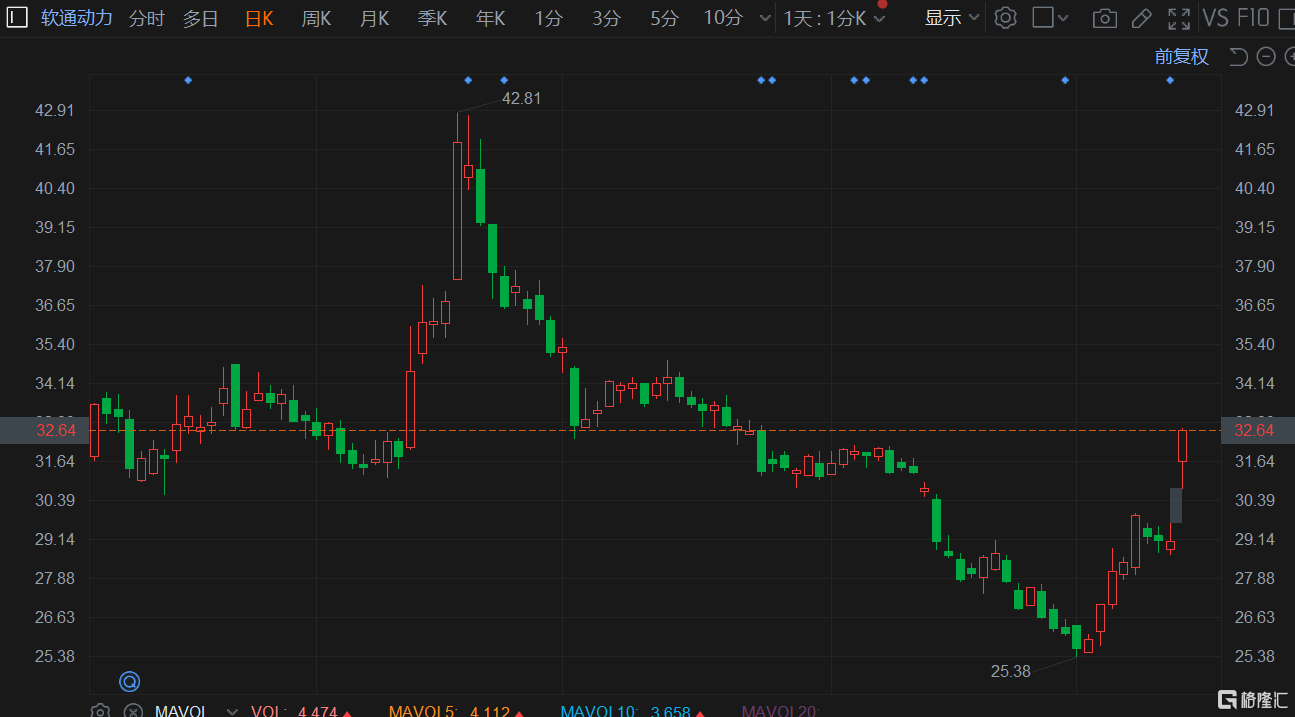The width and height of the screenshot is (1295, 717).
Task: Toggle the sidebar panel icon beside 软通动力
Action: 18,18
